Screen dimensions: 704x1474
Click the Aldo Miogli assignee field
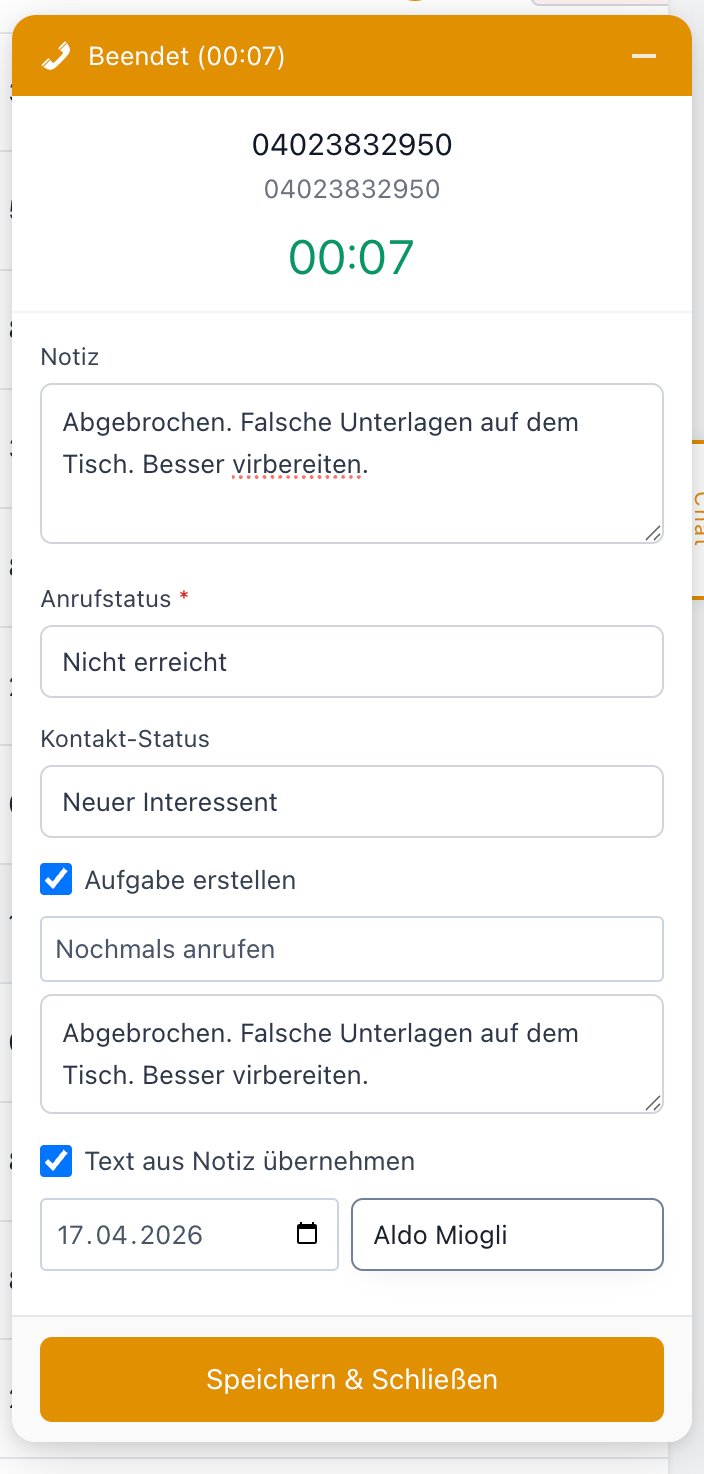pos(507,1234)
